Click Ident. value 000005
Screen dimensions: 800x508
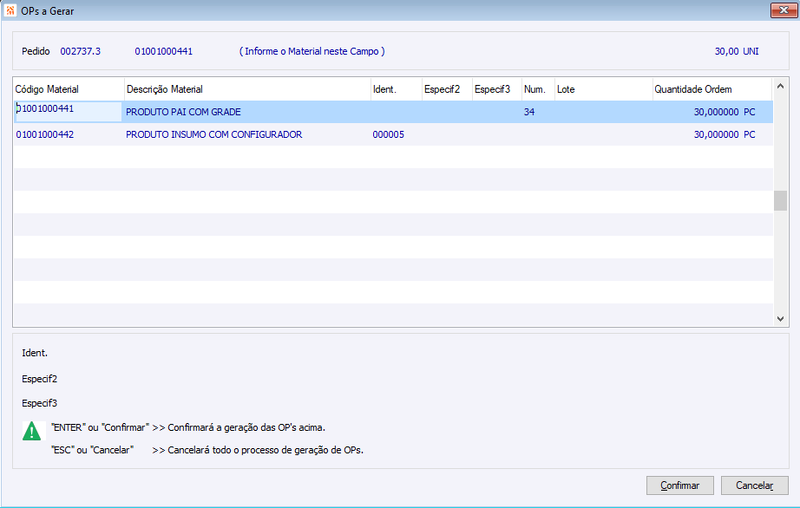388,135
